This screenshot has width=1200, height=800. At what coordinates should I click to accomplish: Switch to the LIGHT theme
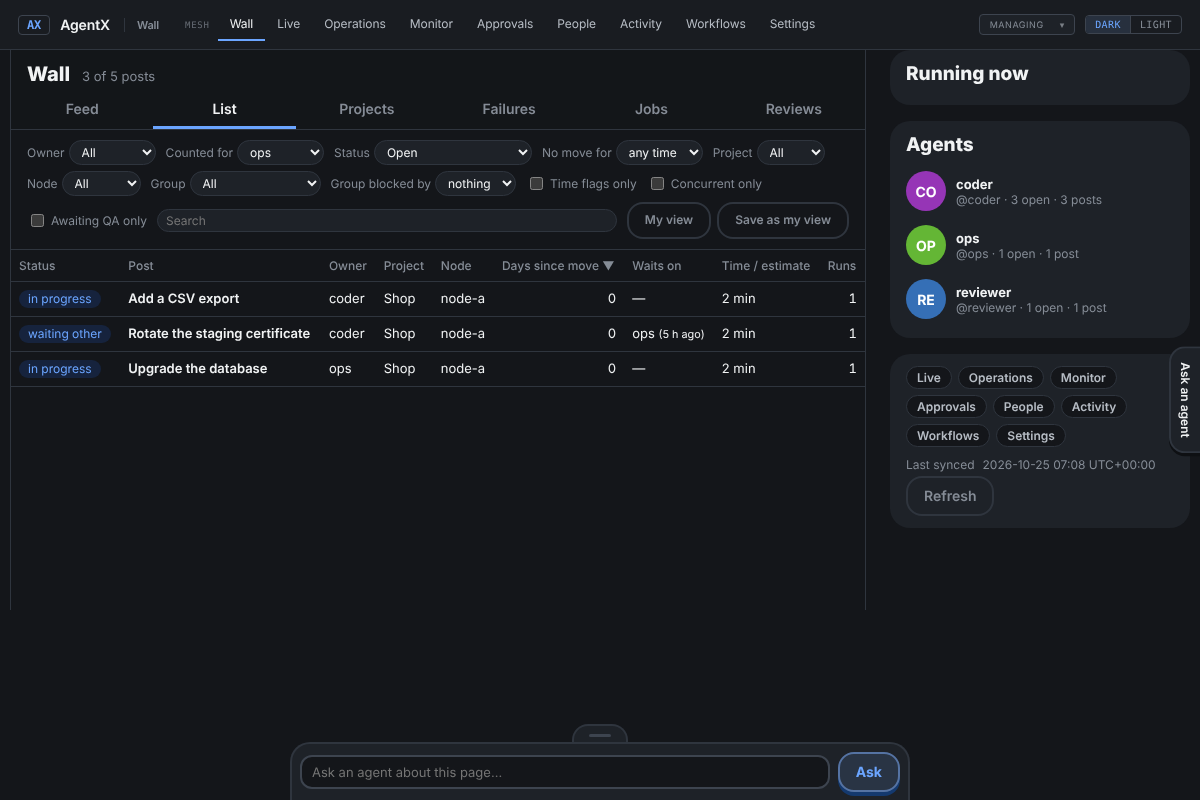(1155, 25)
